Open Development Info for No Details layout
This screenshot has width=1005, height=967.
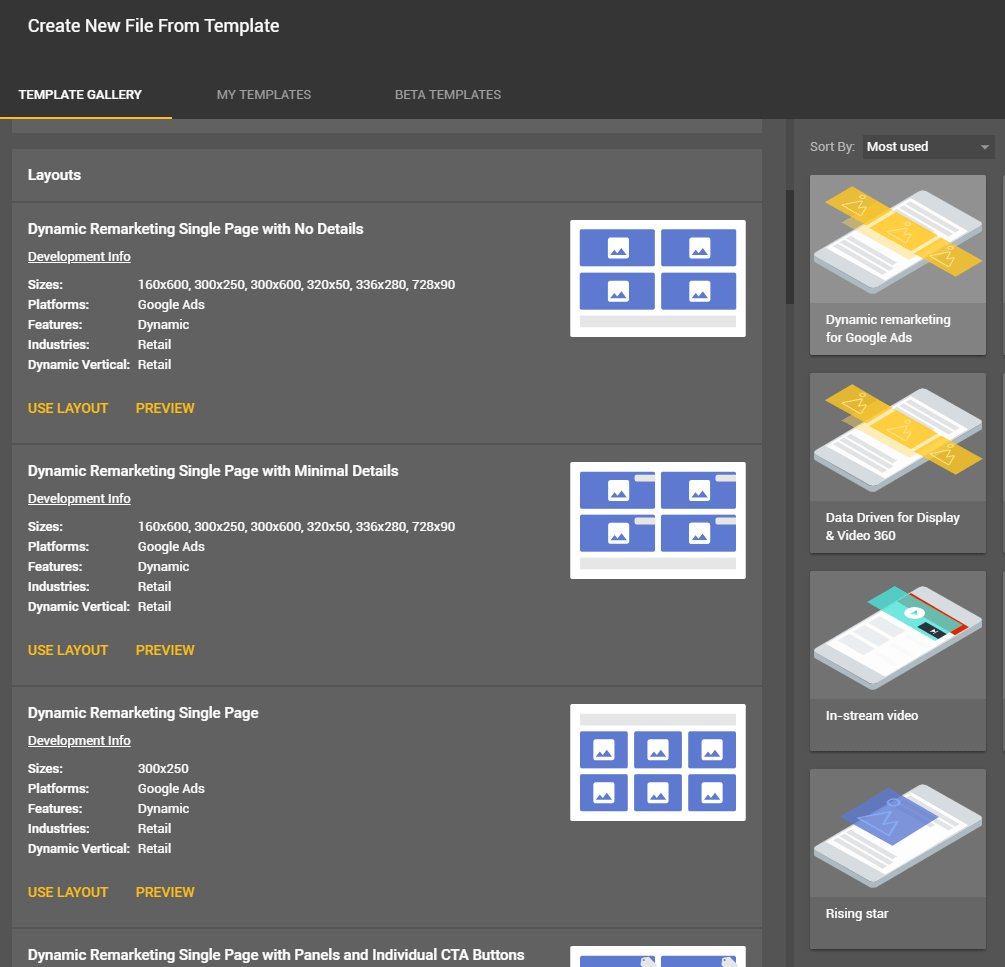pyautogui.click(x=79, y=256)
